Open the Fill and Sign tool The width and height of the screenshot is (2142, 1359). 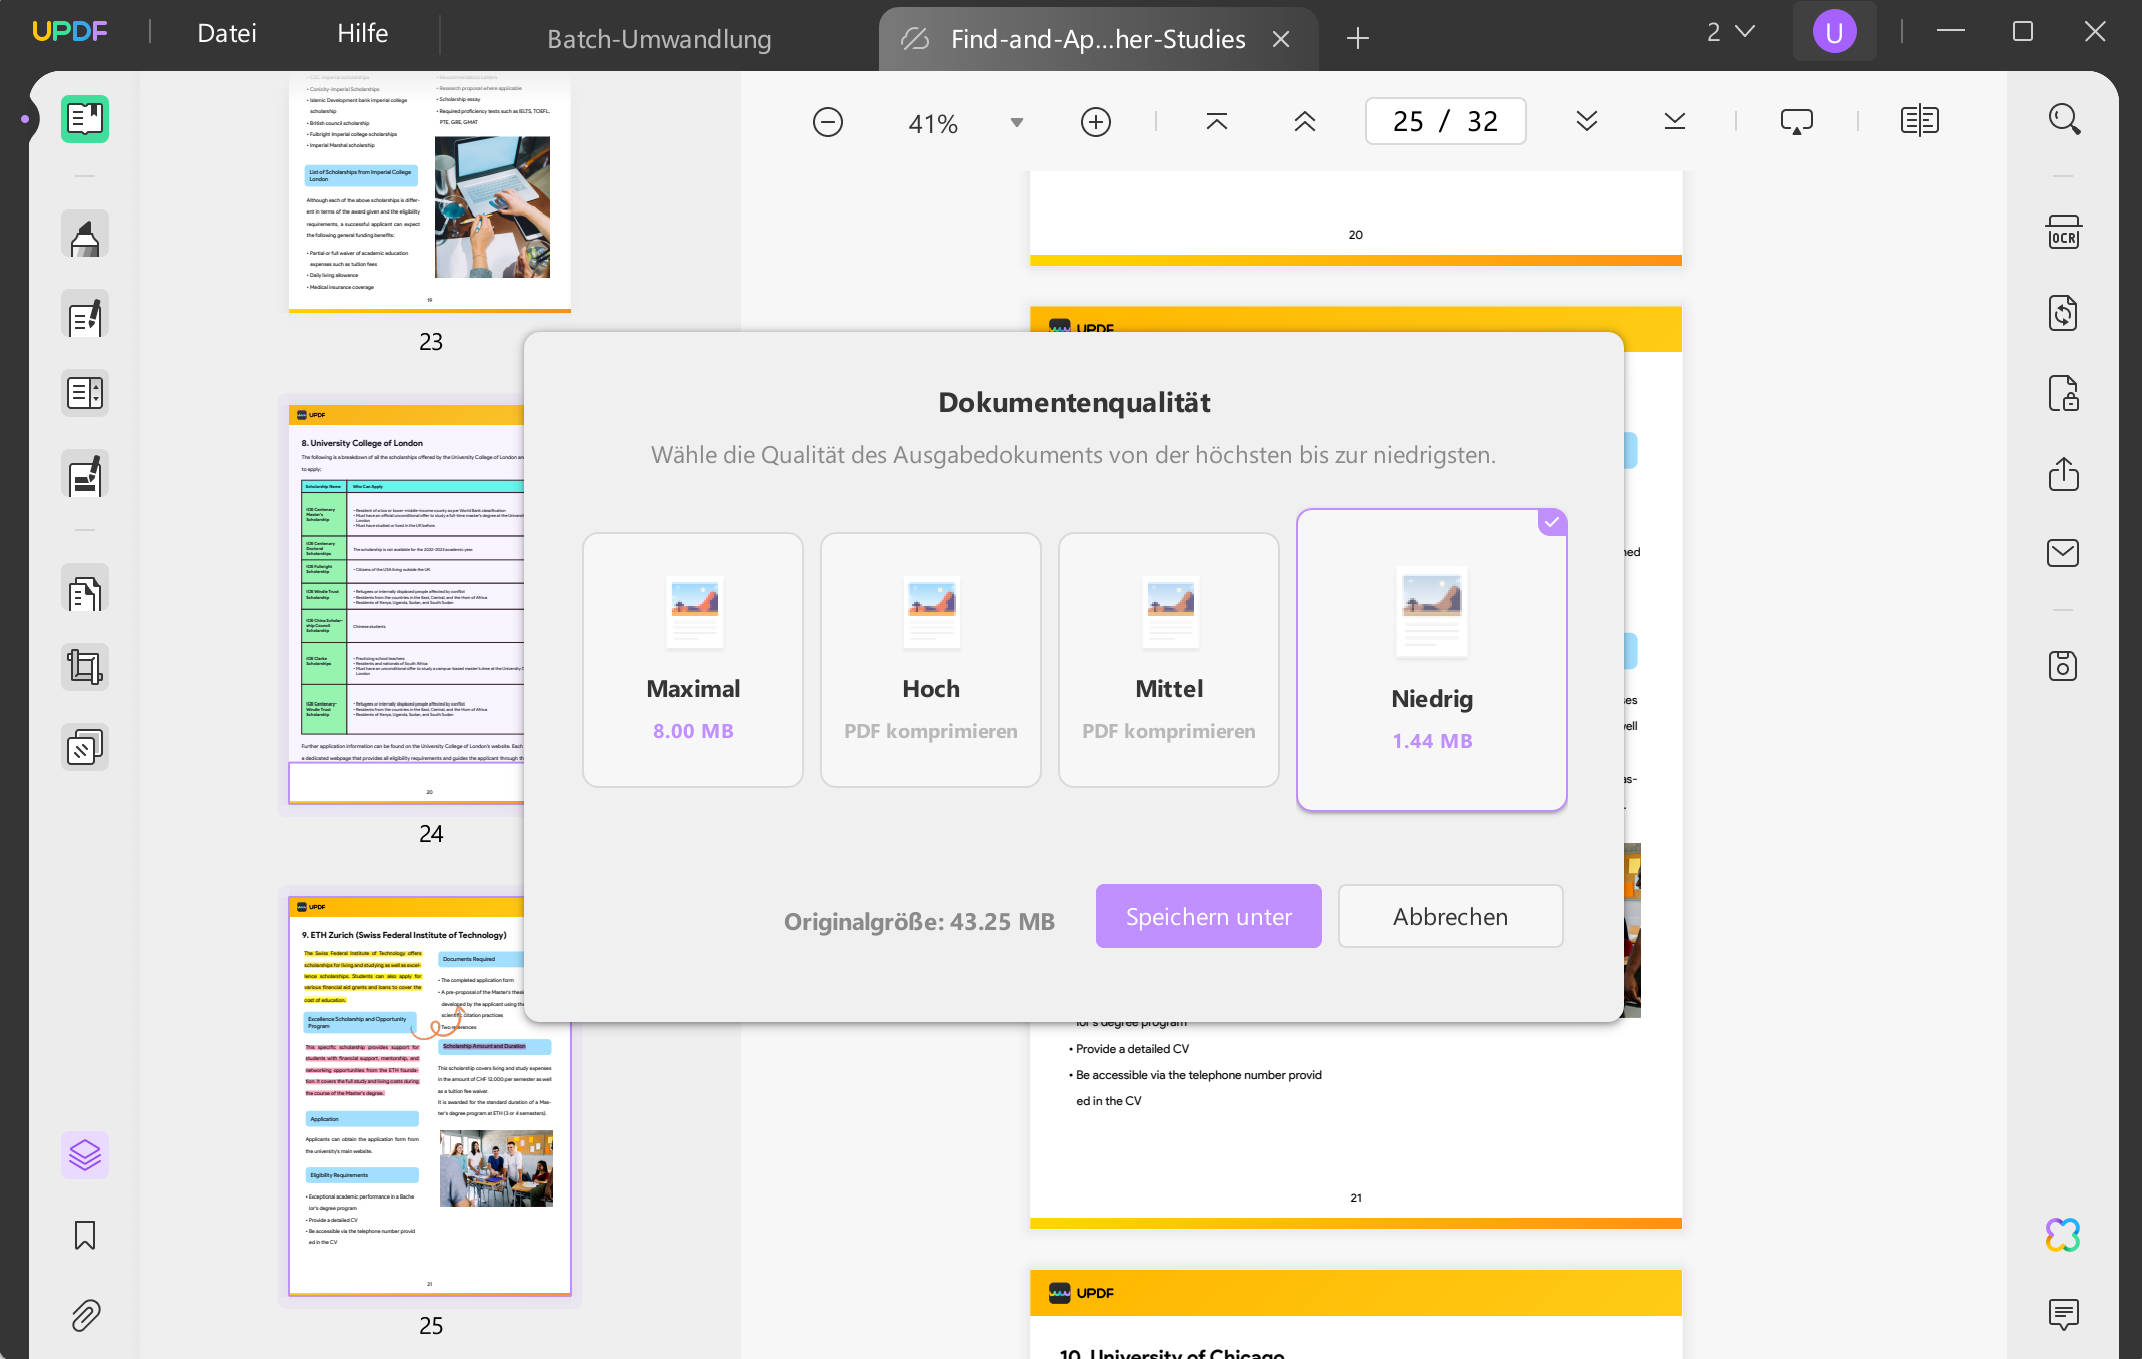(85, 475)
